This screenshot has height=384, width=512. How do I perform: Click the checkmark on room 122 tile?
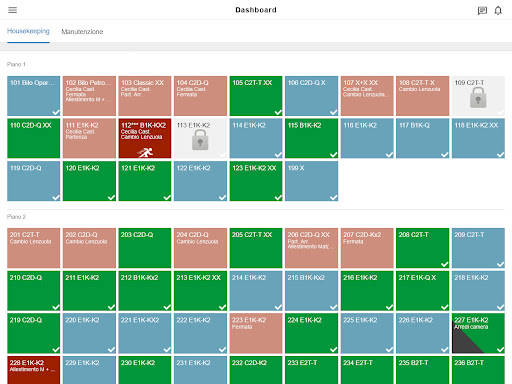click(223, 198)
